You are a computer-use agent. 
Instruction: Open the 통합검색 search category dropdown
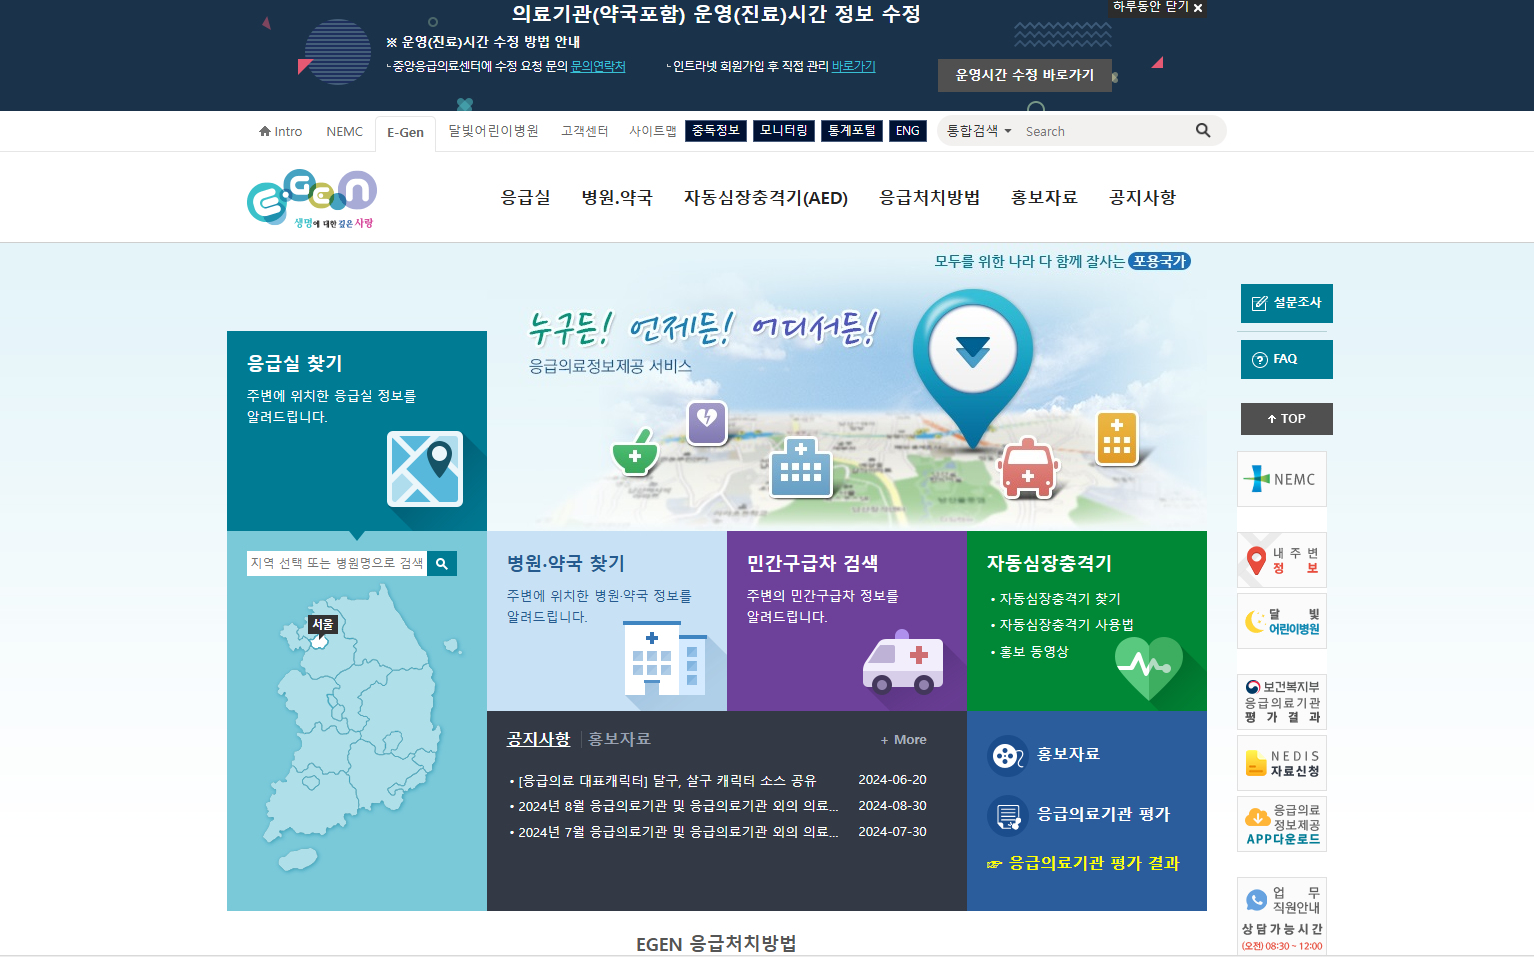977,130
